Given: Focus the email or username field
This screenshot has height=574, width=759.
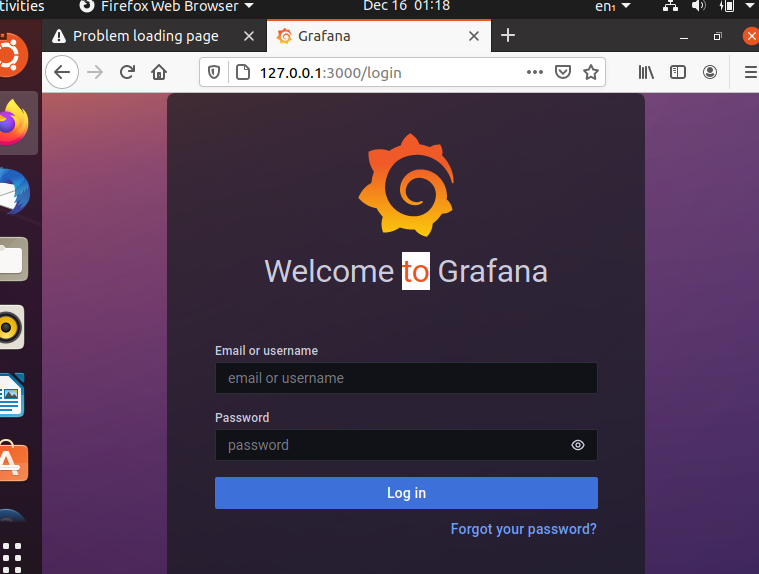Looking at the screenshot, I should (406, 378).
